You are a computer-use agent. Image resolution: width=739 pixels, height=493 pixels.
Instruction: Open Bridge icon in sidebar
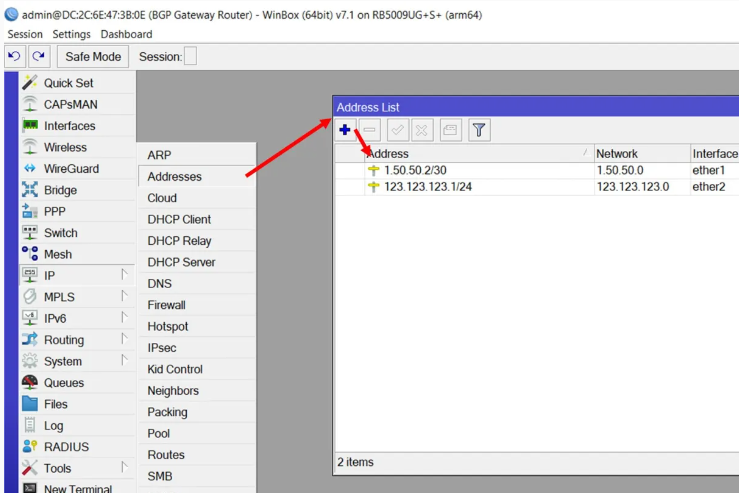click(30, 189)
